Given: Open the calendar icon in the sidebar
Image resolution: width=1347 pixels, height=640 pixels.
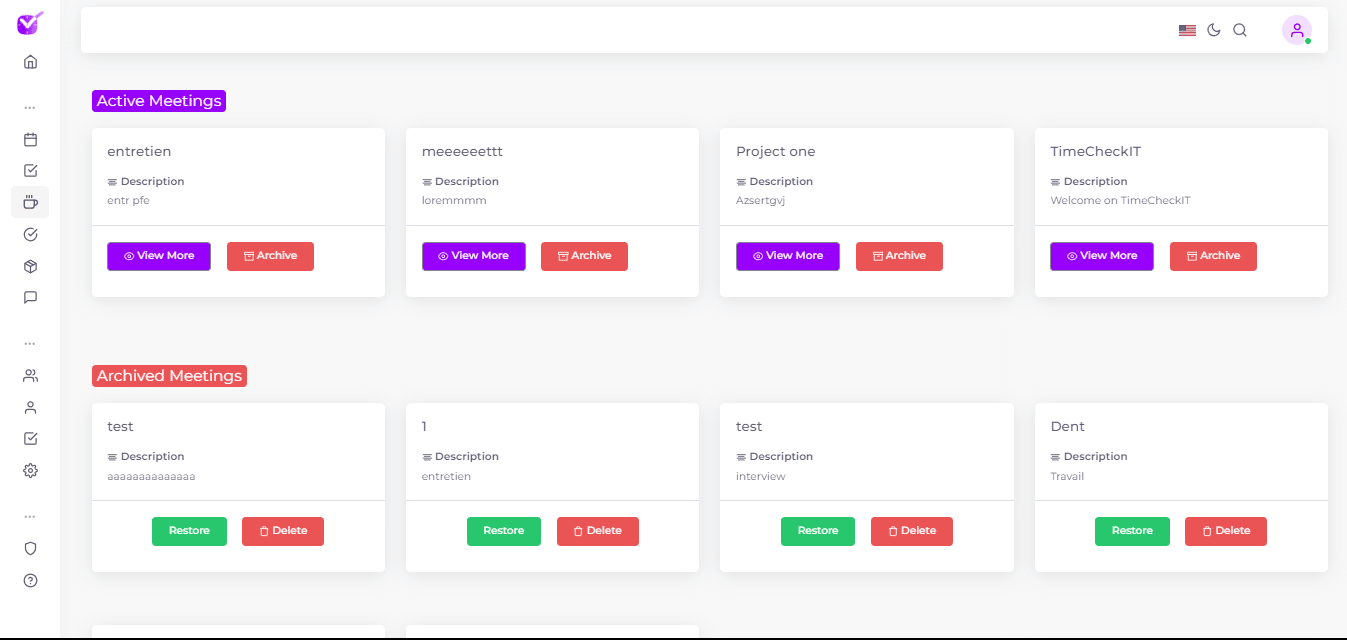Looking at the screenshot, I should [30, 140].
